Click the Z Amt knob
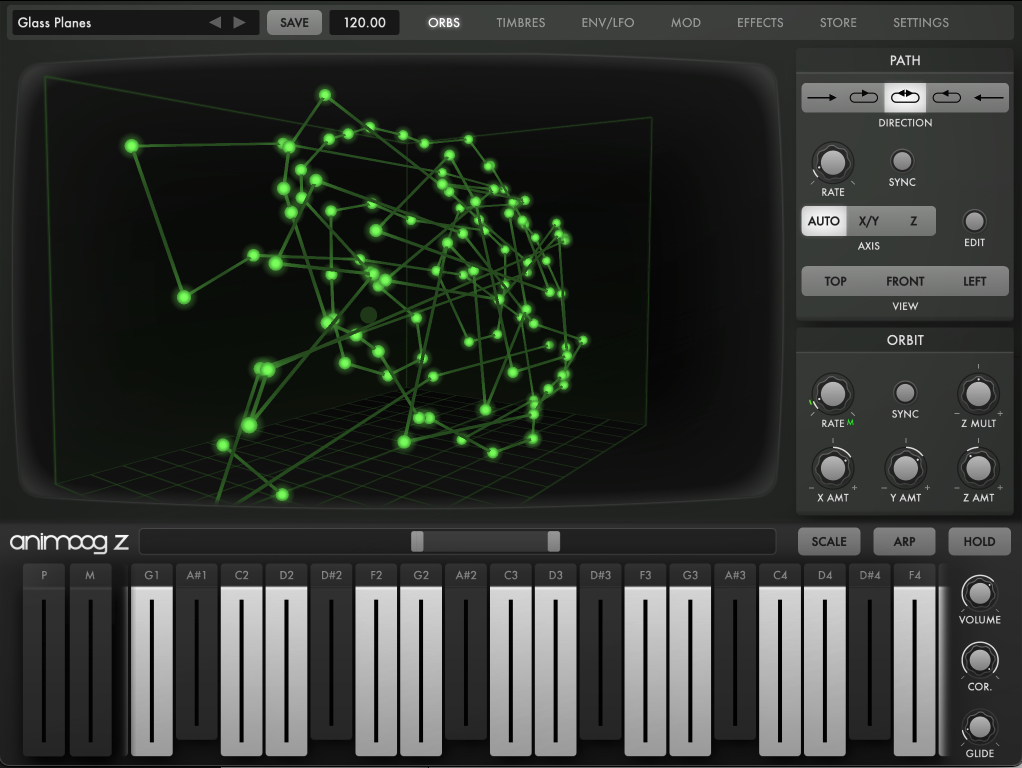The height and width of the screenshot is (768, 1022). click(978, 468)
